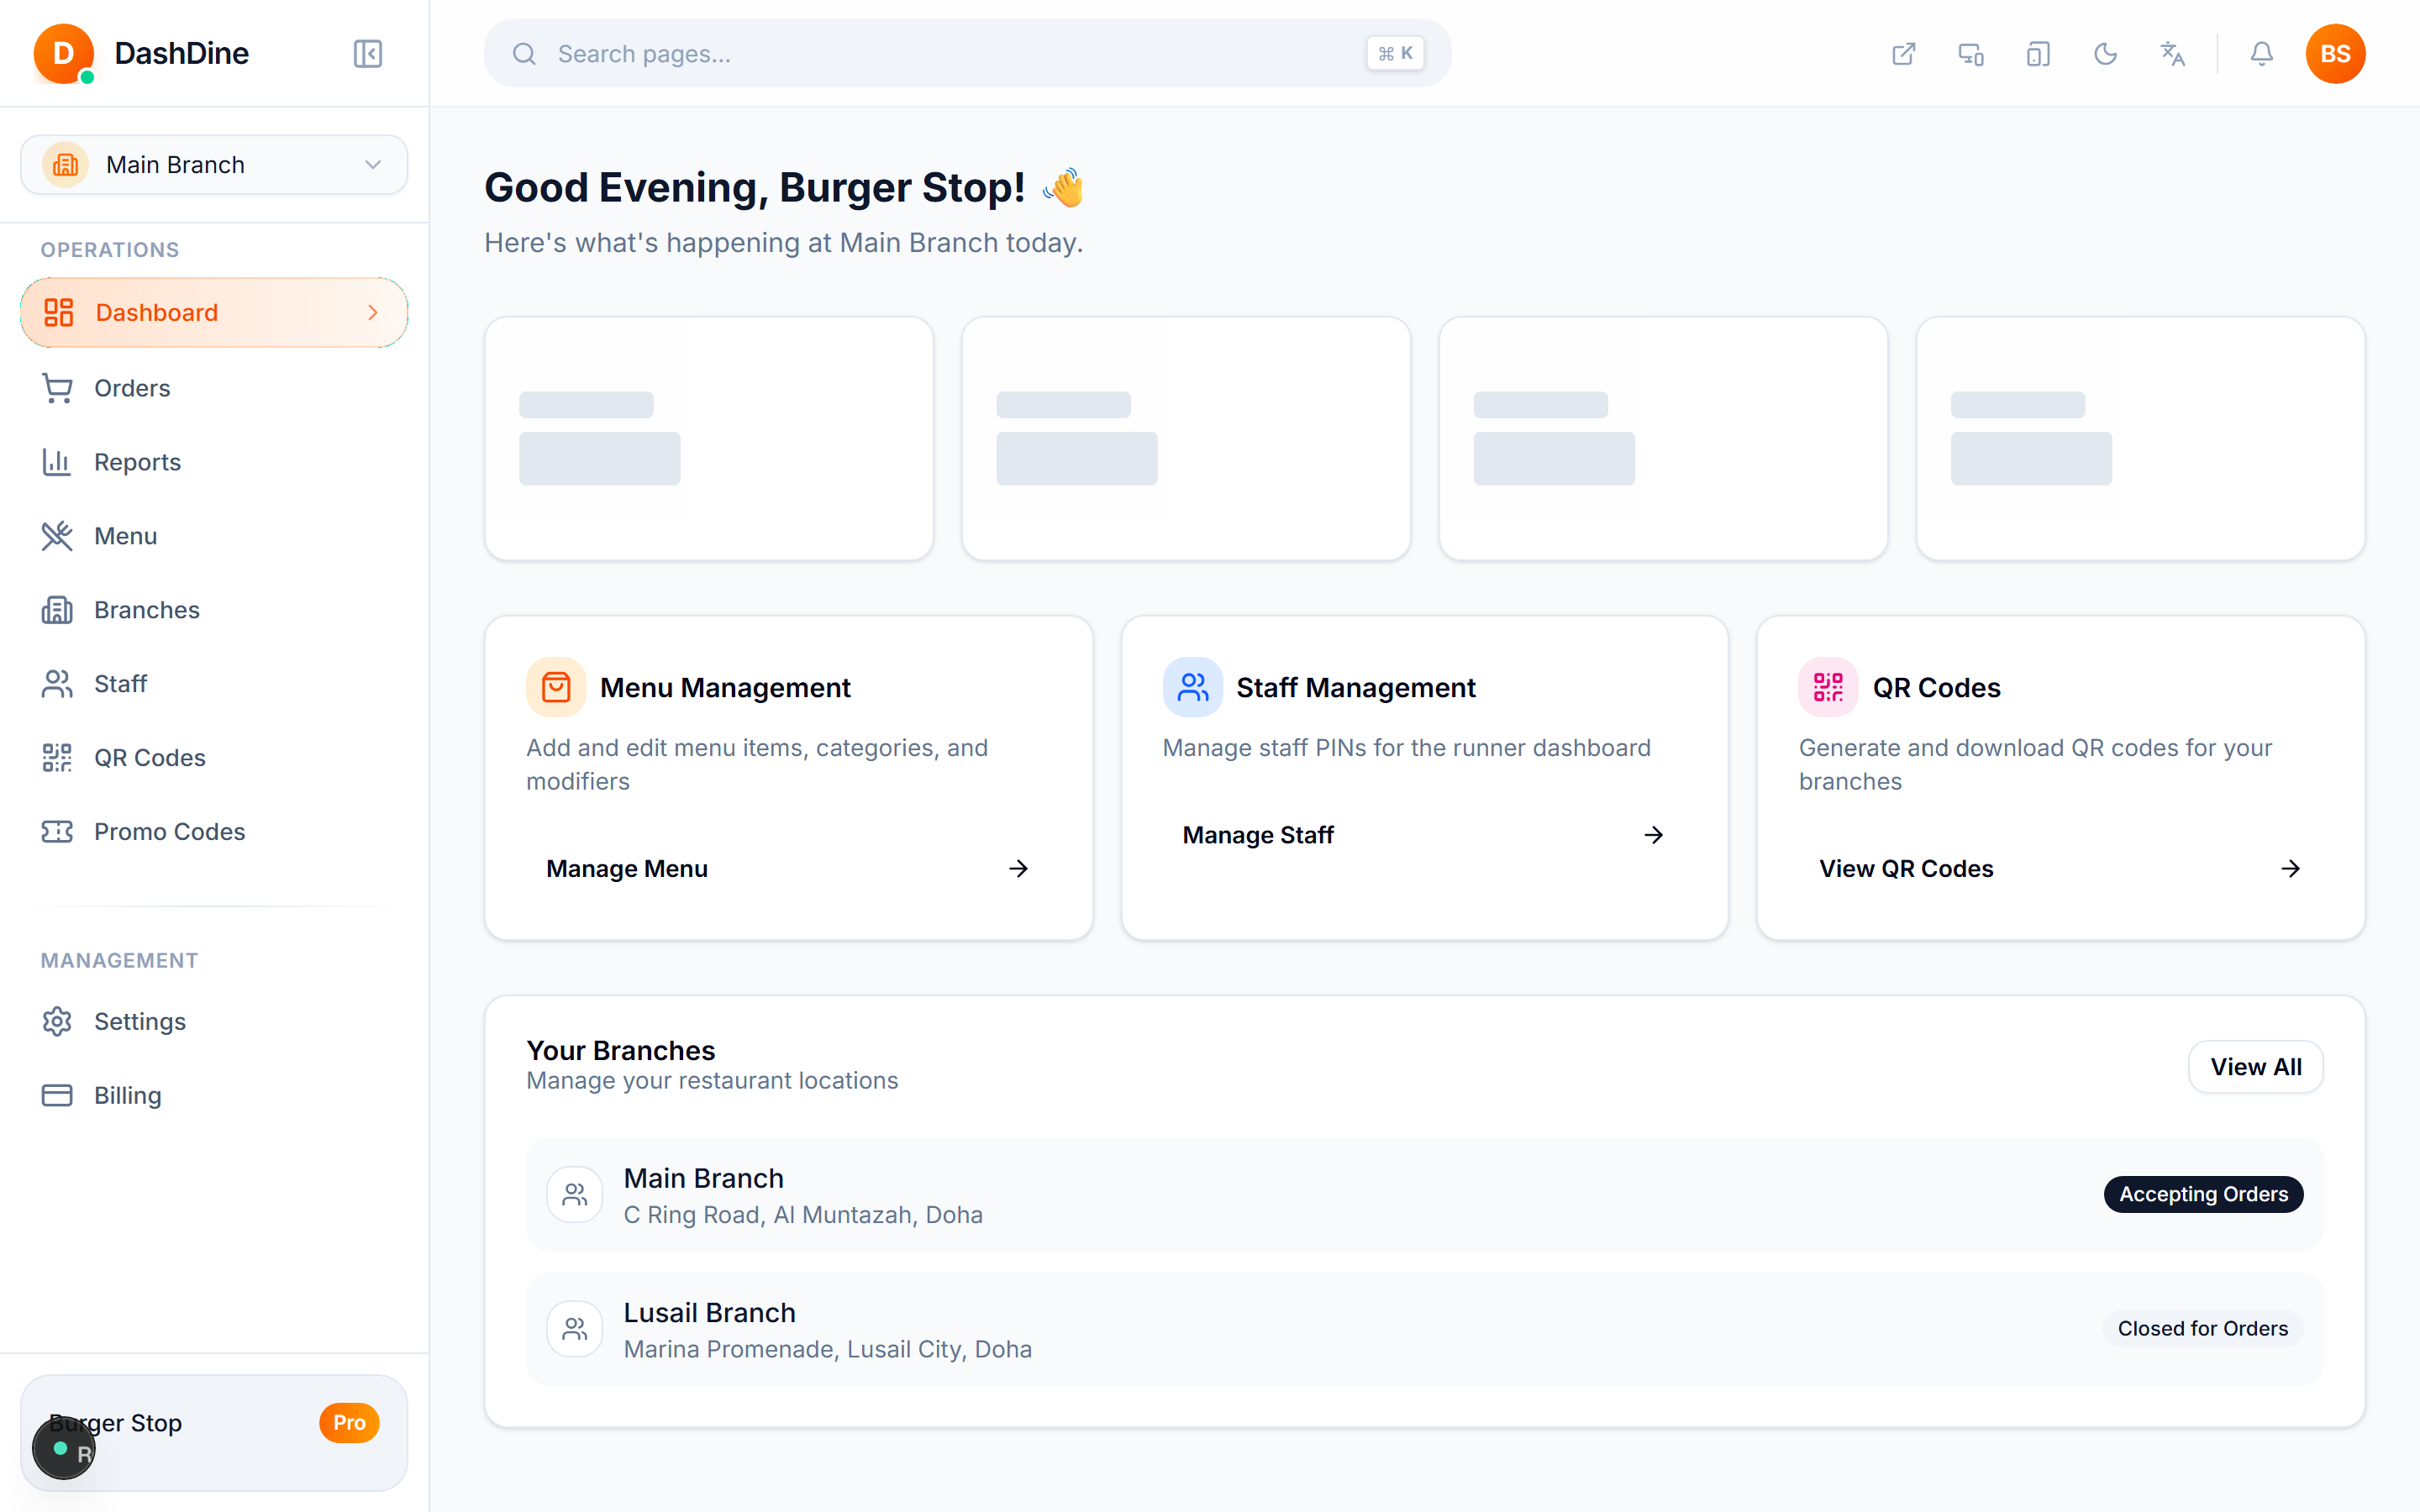Click the QR Codes icon in sidebar
2420x1512 pixels.
pos(57,758)
